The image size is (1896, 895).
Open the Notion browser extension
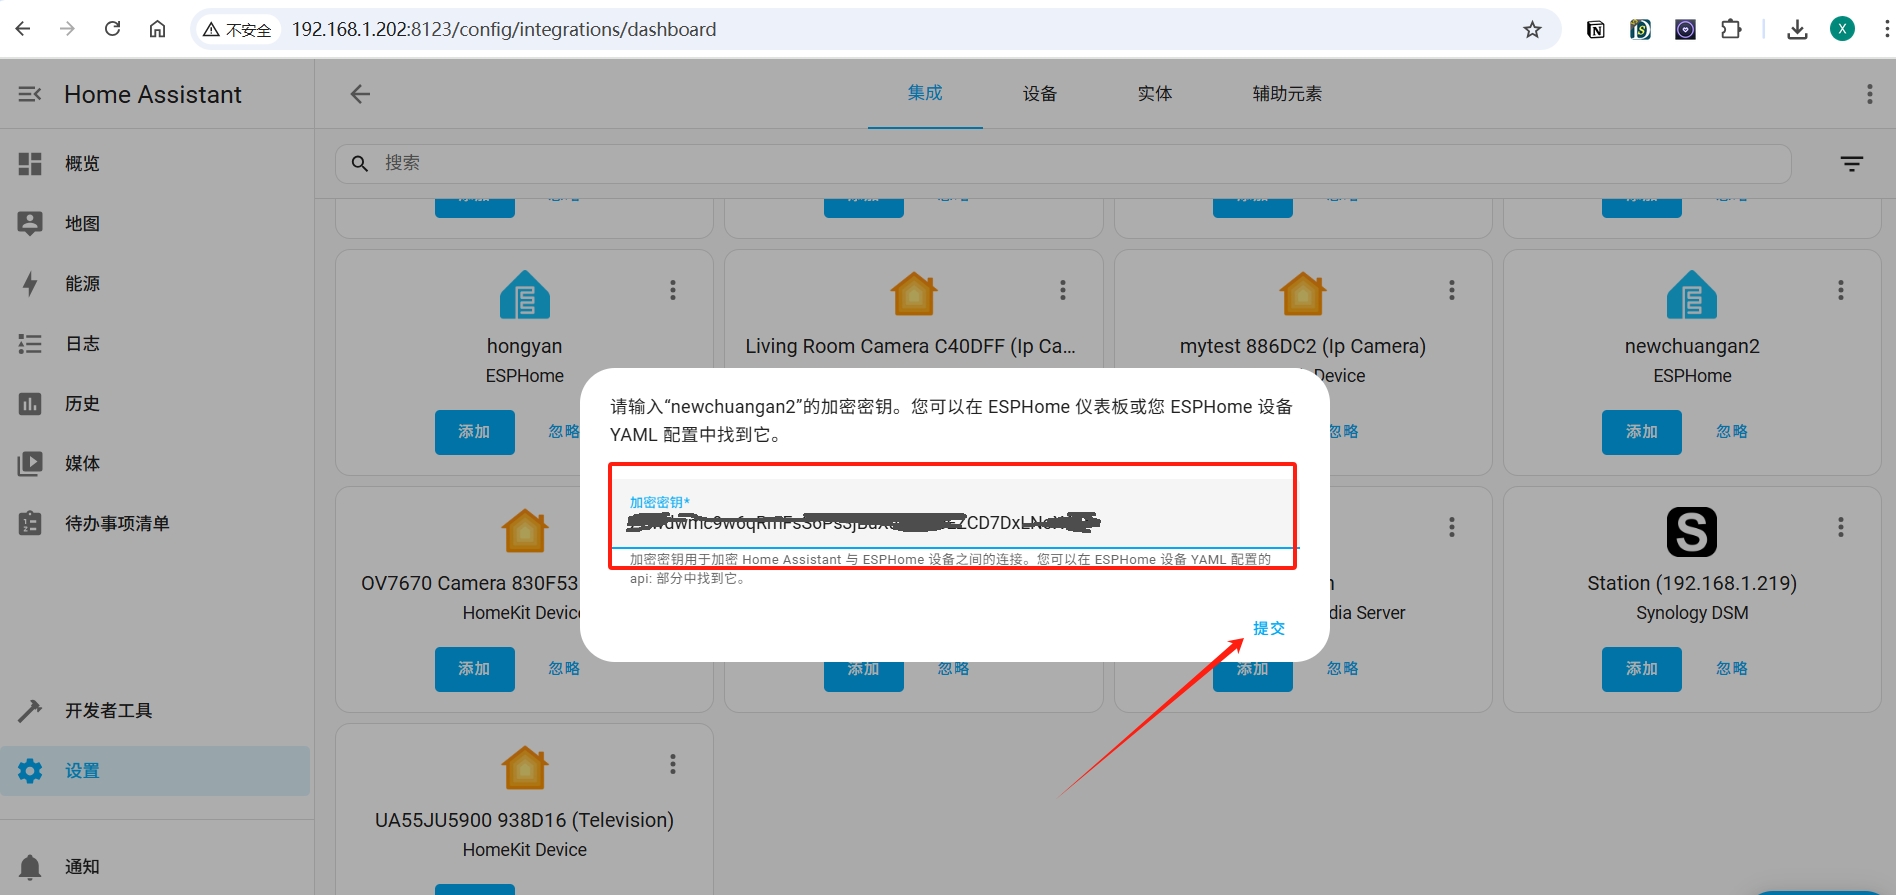(x=1596, y=29)
